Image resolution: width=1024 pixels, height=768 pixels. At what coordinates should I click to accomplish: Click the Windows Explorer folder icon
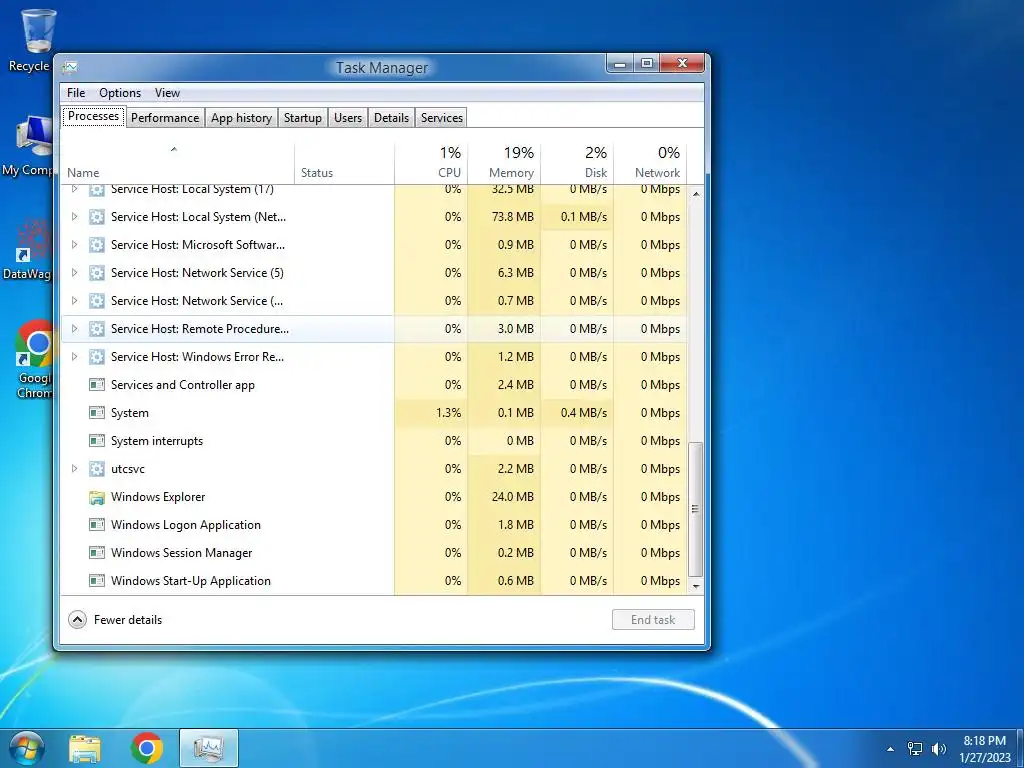(x=97, y=497)
